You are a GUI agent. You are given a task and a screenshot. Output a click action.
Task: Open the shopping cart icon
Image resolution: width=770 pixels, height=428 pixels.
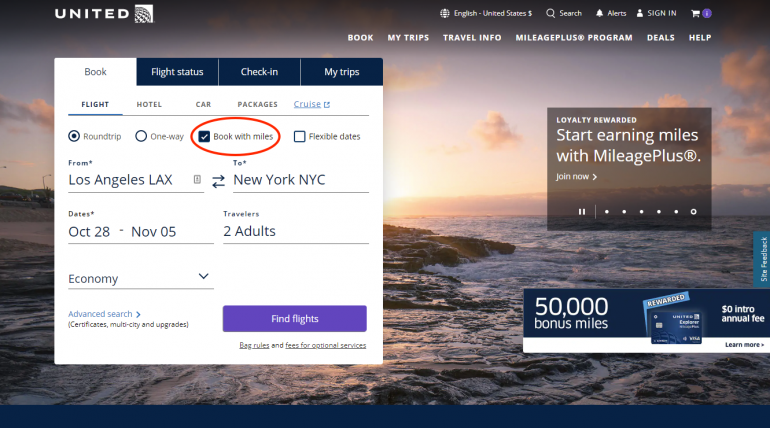click(694, 13)
